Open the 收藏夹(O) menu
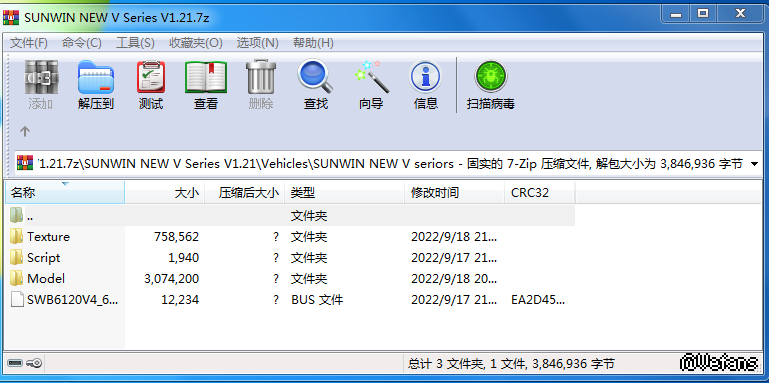769x383 pixels. [x=196, y=43]
